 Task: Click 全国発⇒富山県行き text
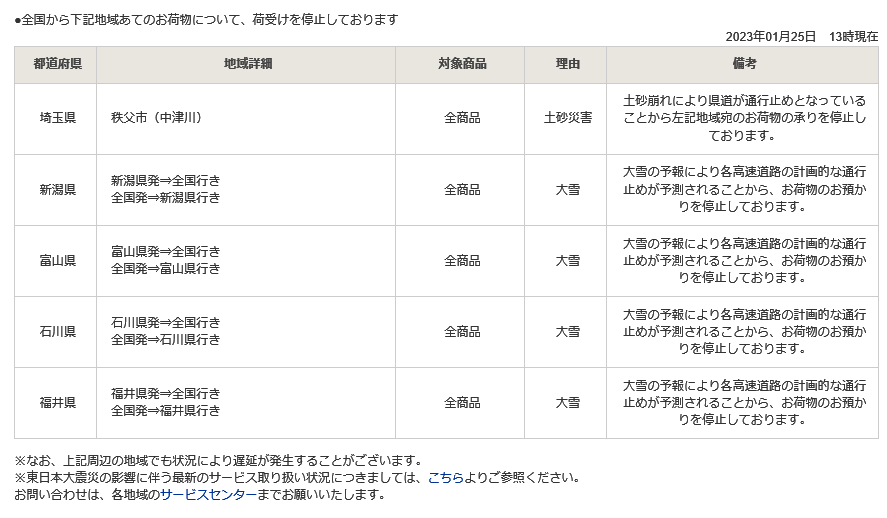[x=165, y=269]
